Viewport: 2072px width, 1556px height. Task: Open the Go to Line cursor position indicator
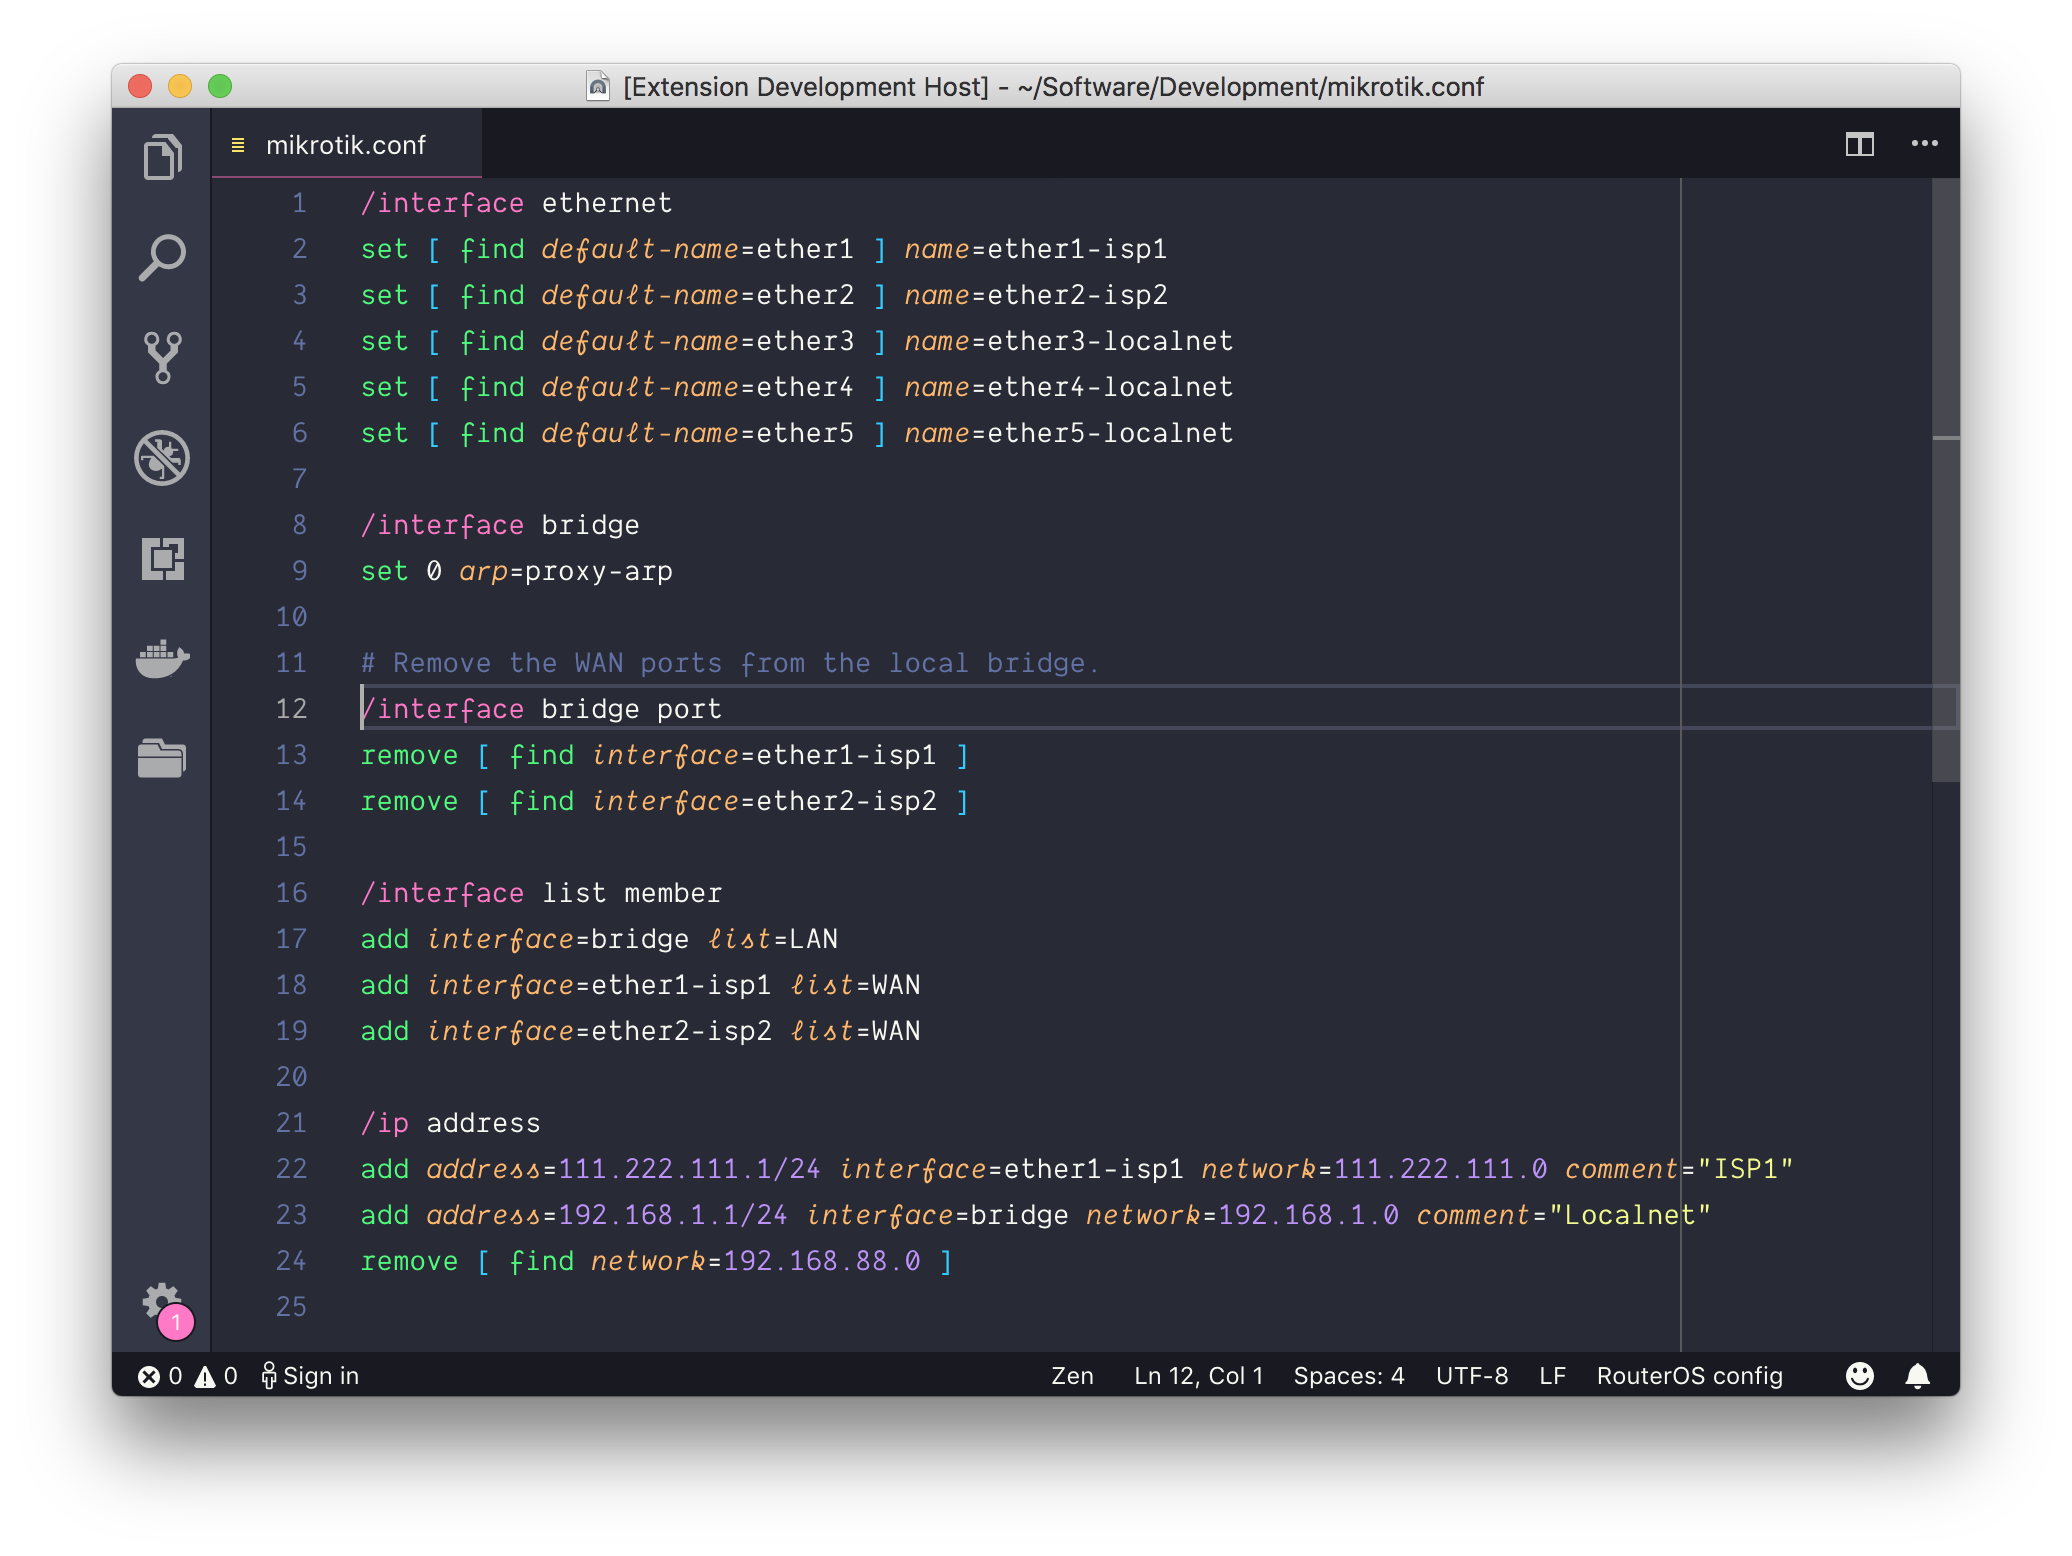pos(1198,1376)
